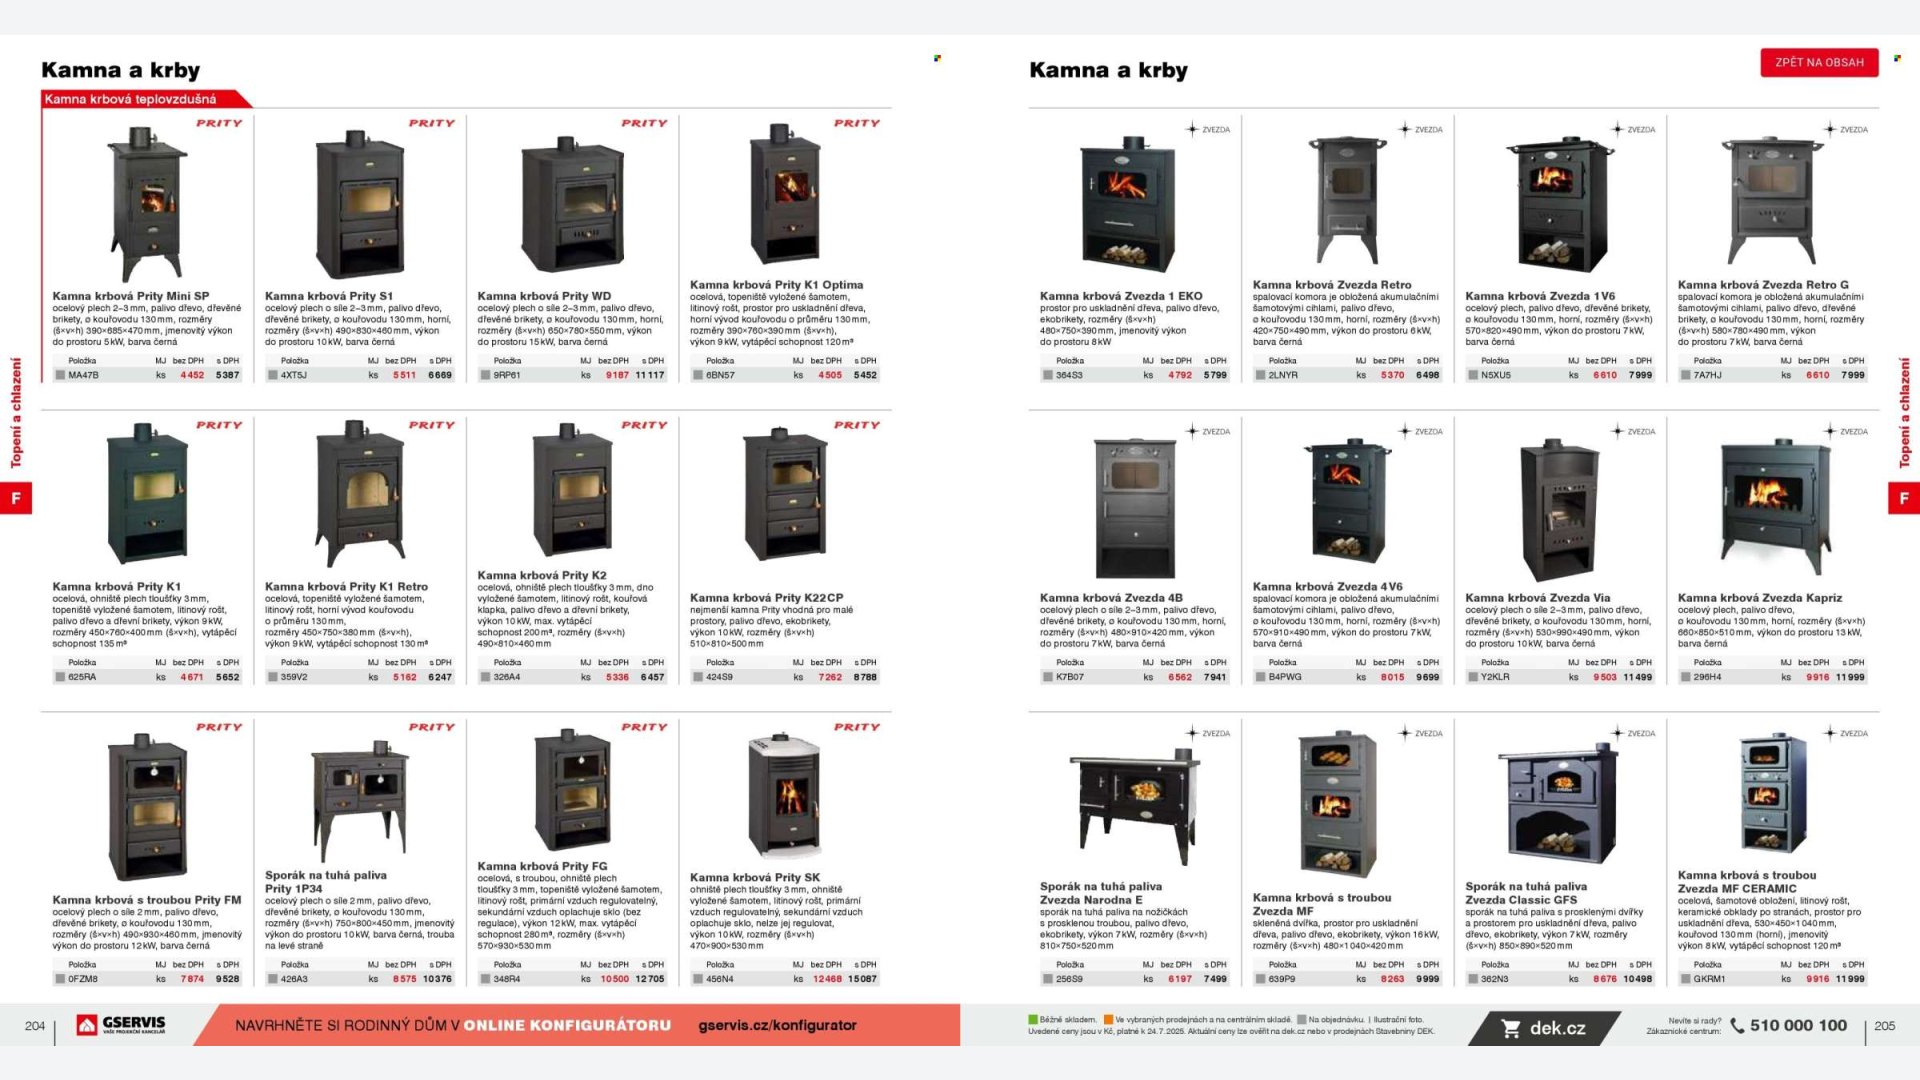Viewport: 1920px width, 1080px height.
Task: Open the gservis.cz/konfigurator link
Action: 777,1025
